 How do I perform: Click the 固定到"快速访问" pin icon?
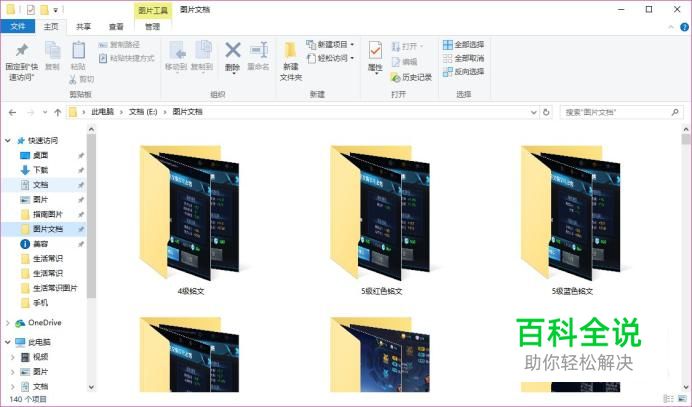(22, 50)
